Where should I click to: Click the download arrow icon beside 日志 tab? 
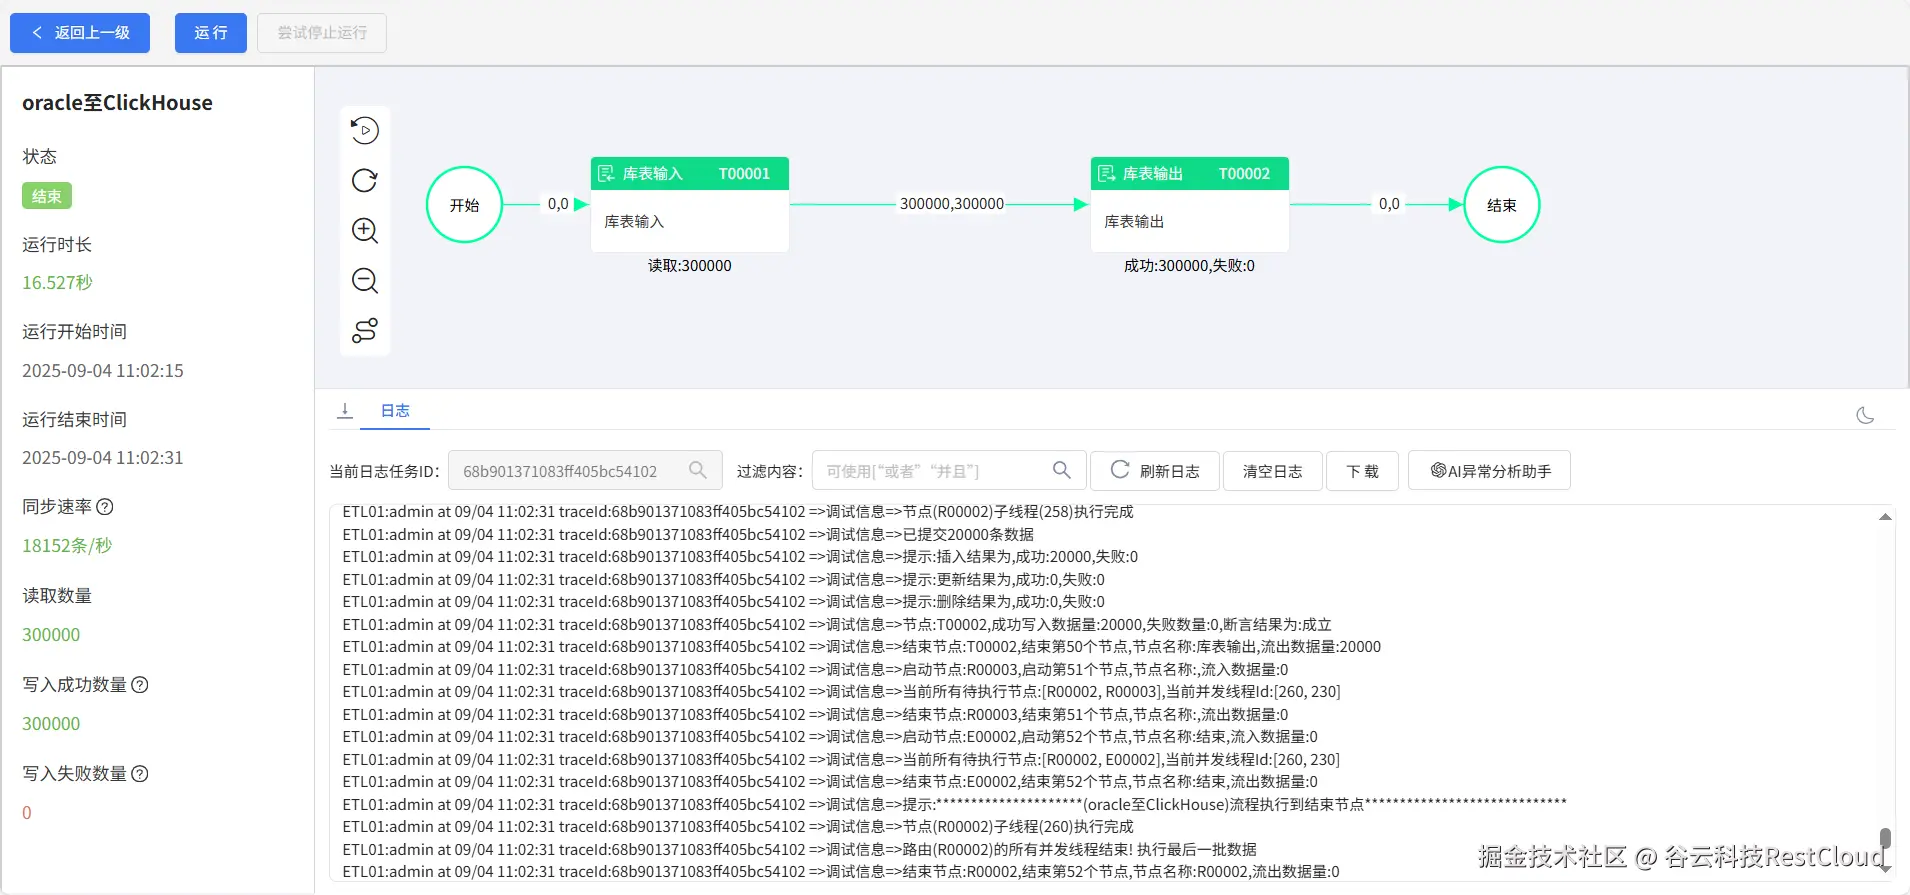(x=345, y=411)
